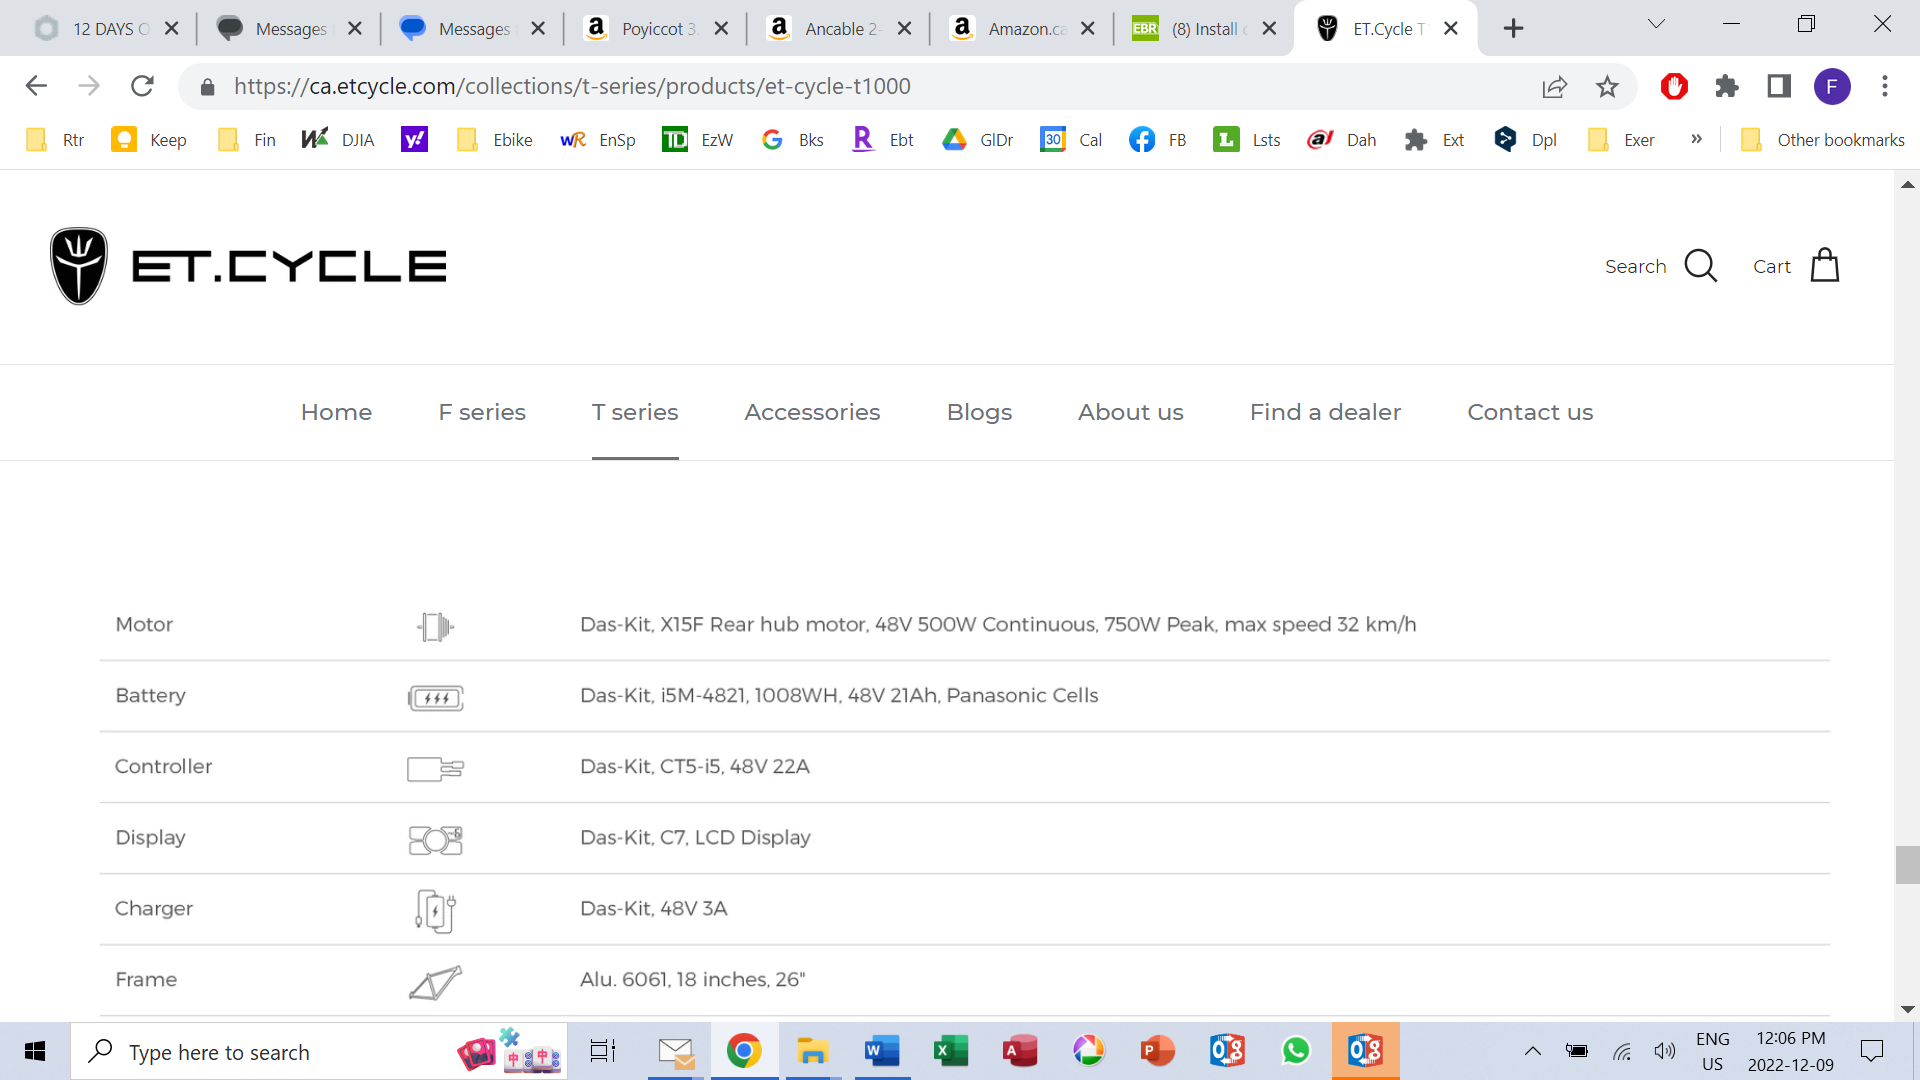Reload the current page
Screen dimensions: 1920x1080
(x=142, y=87)
